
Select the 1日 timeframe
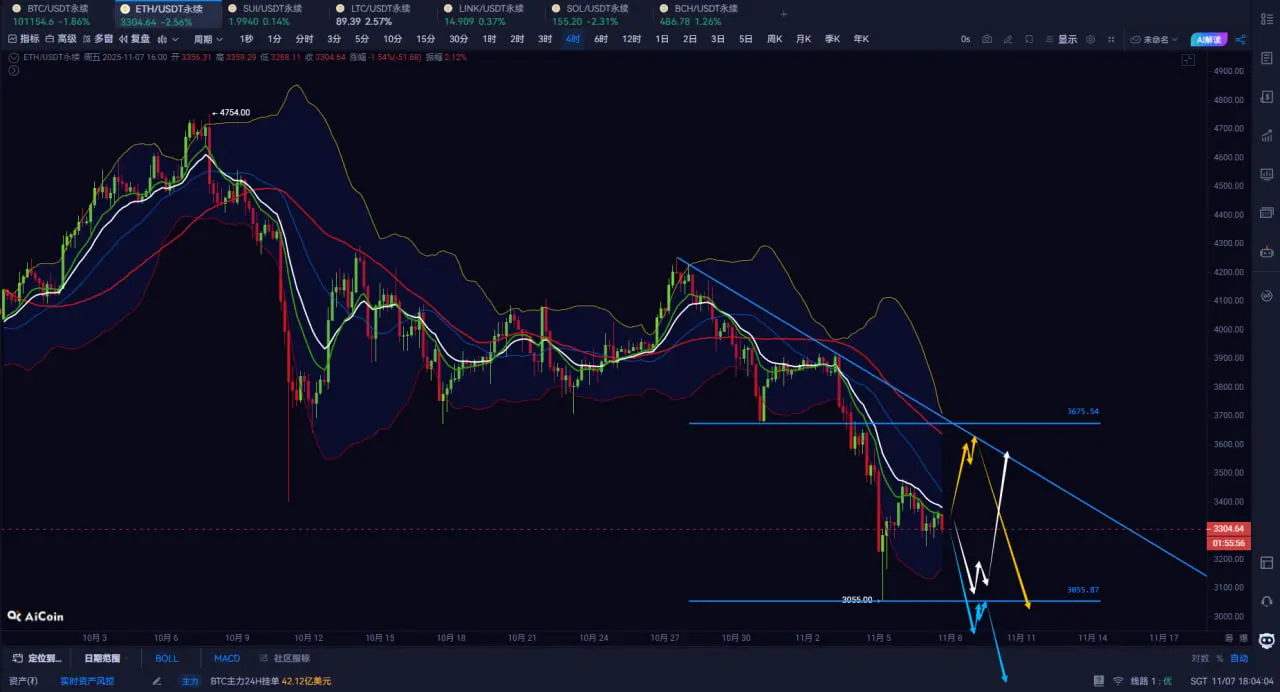[662, 39]
